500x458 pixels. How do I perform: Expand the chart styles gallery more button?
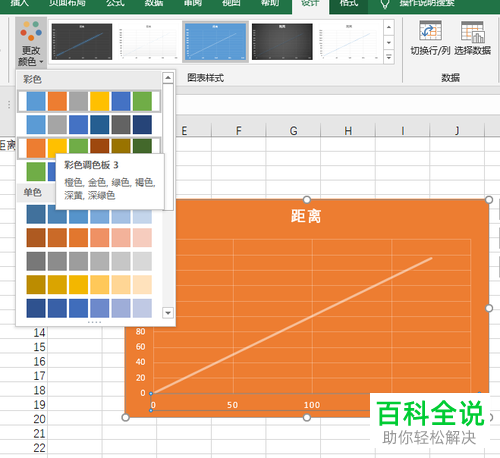point(389,57)
